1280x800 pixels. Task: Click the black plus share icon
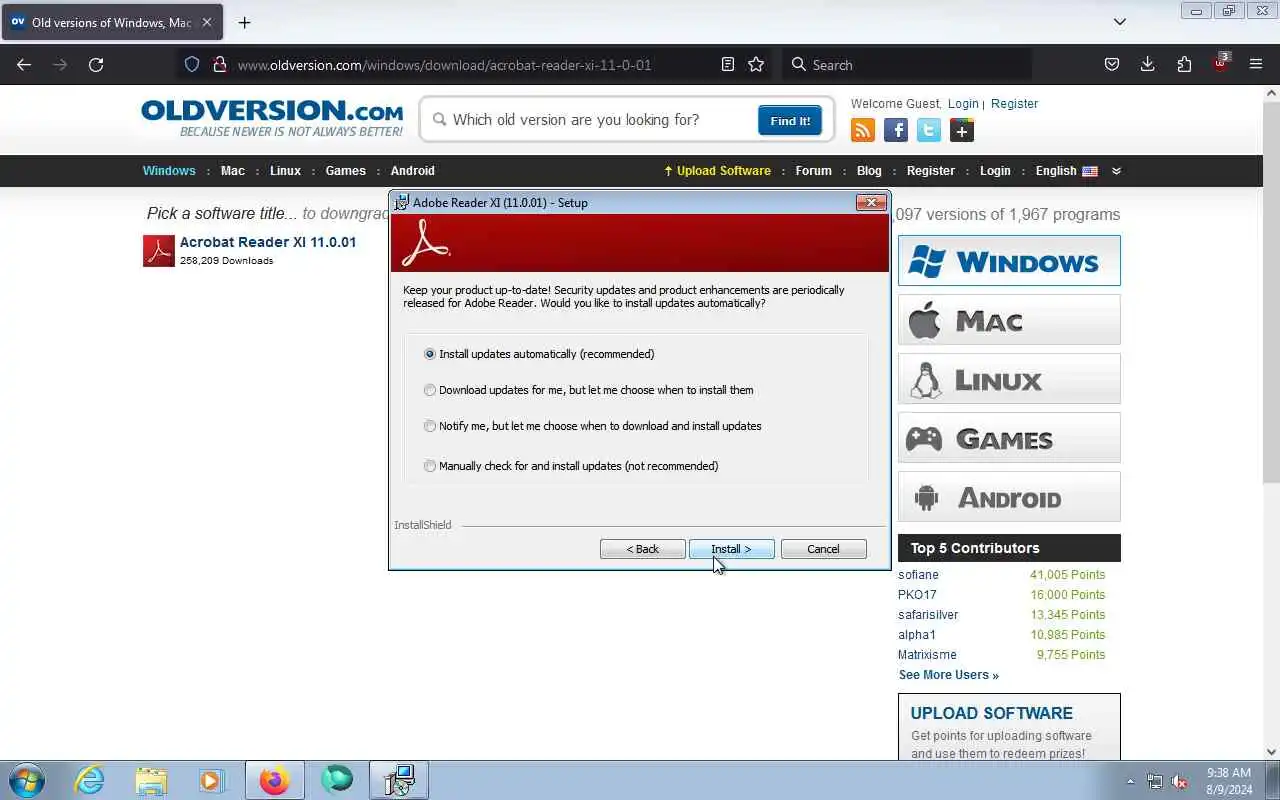tap(962, 130)
